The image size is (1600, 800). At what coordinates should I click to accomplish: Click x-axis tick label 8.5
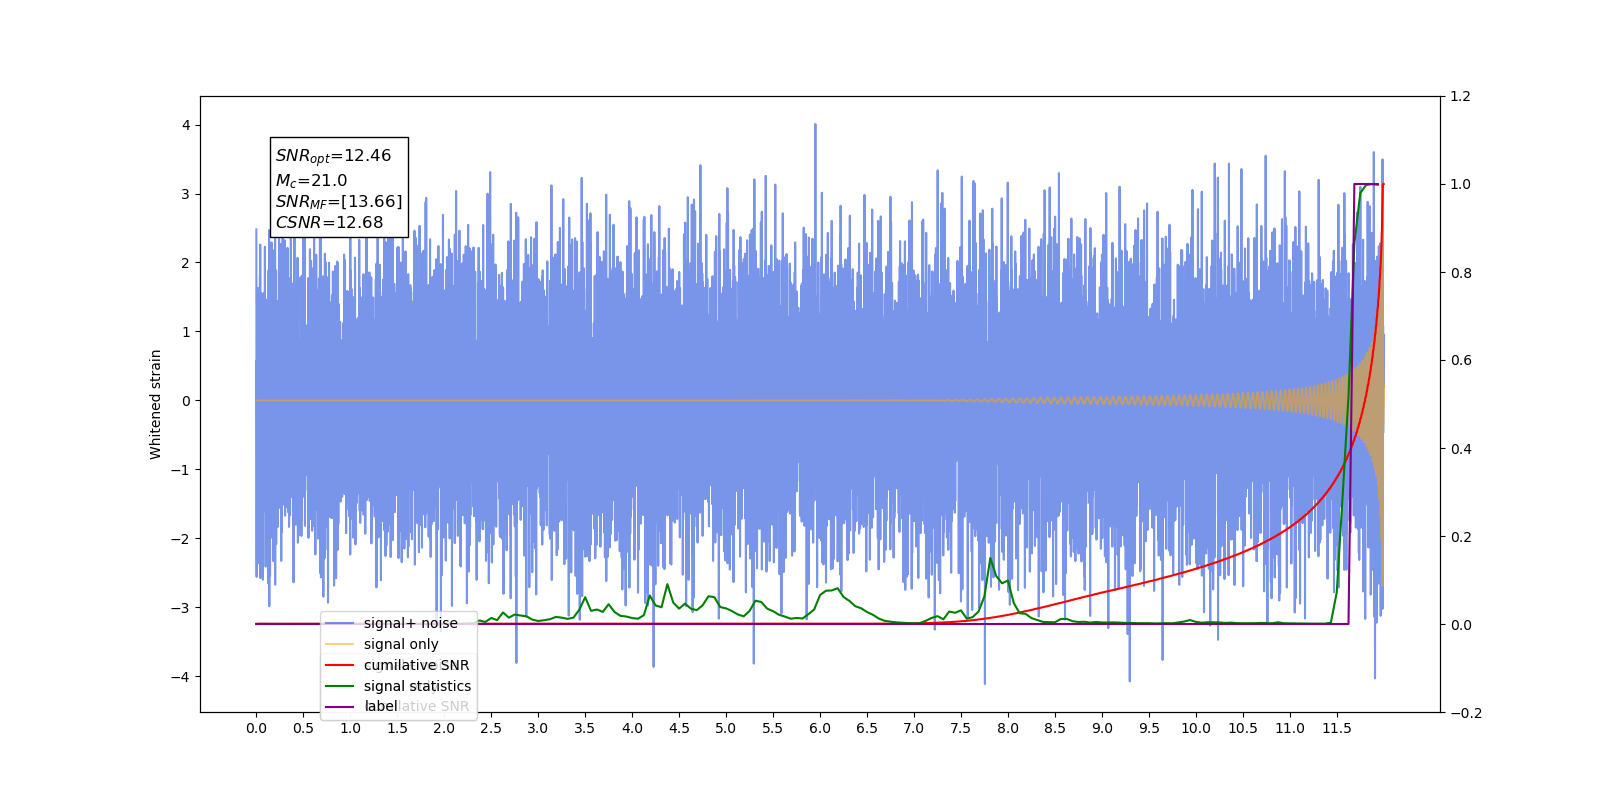[1055, 728]
